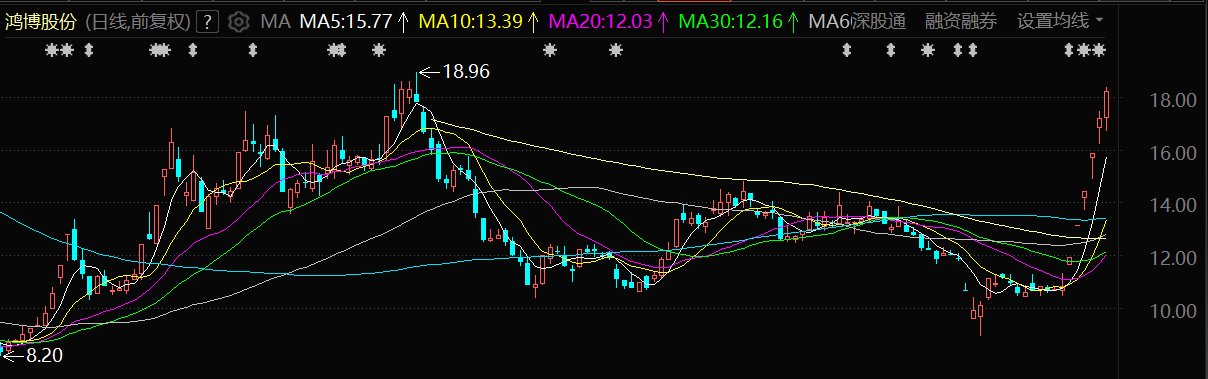Click the dropdown arrow after 设置均线
The image size is (1208, 379).
click(1100, 21)
